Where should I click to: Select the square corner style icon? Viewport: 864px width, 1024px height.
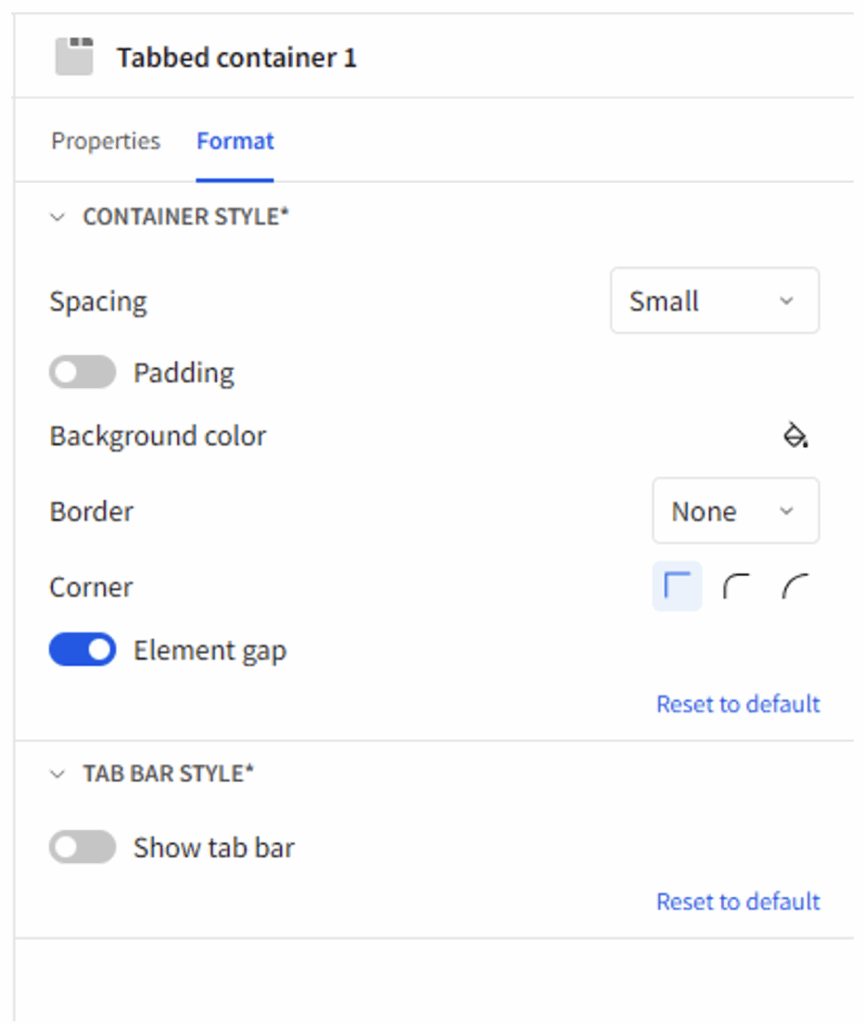pyautogui.click(x=677, y=586)
